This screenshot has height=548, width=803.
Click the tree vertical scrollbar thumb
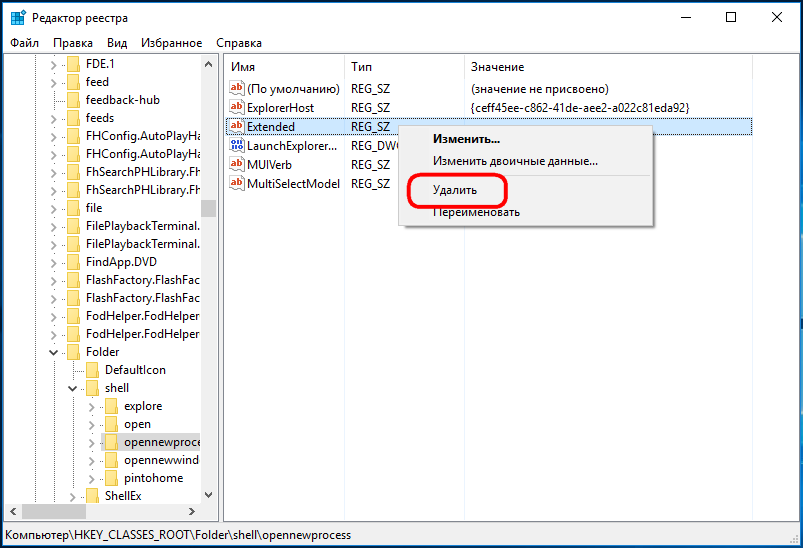208,208
